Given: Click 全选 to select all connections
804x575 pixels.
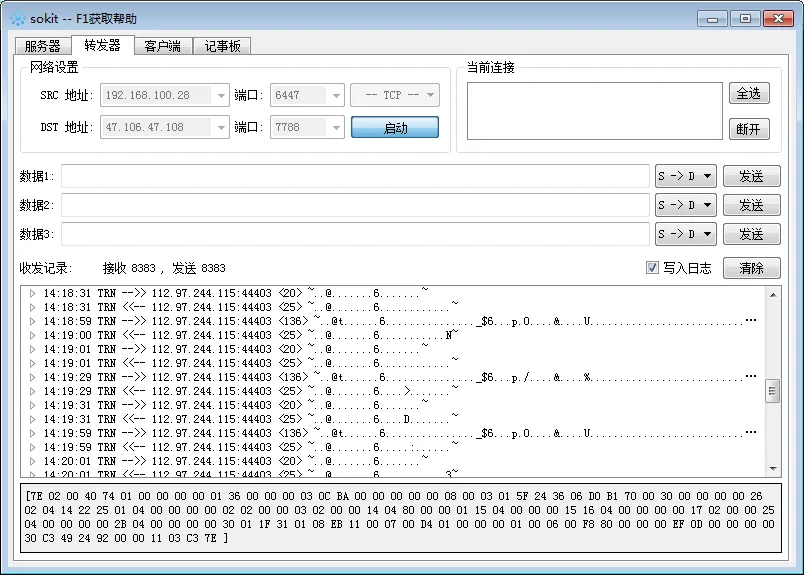Looking at the screenshot, I should [x=749, y=93].
